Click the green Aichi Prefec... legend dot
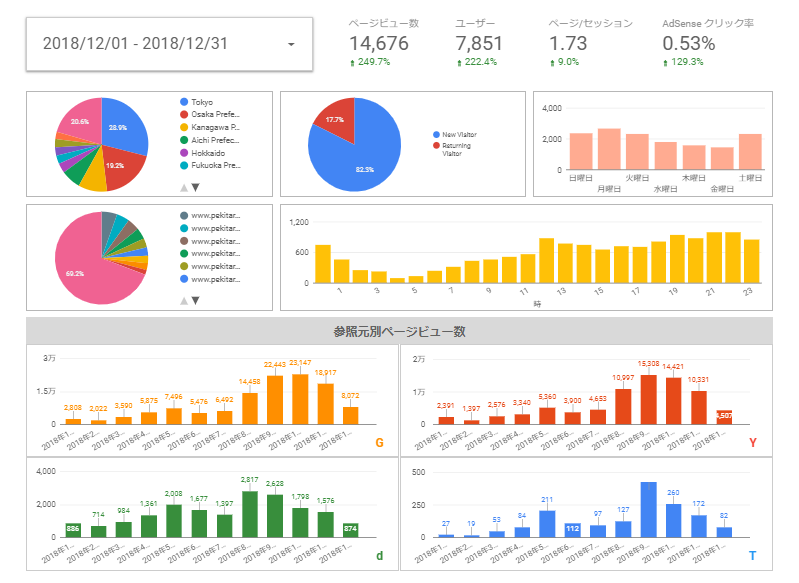The height and width of the screenshot is (583, 799). pyautogui.click(x=184, y=140)
